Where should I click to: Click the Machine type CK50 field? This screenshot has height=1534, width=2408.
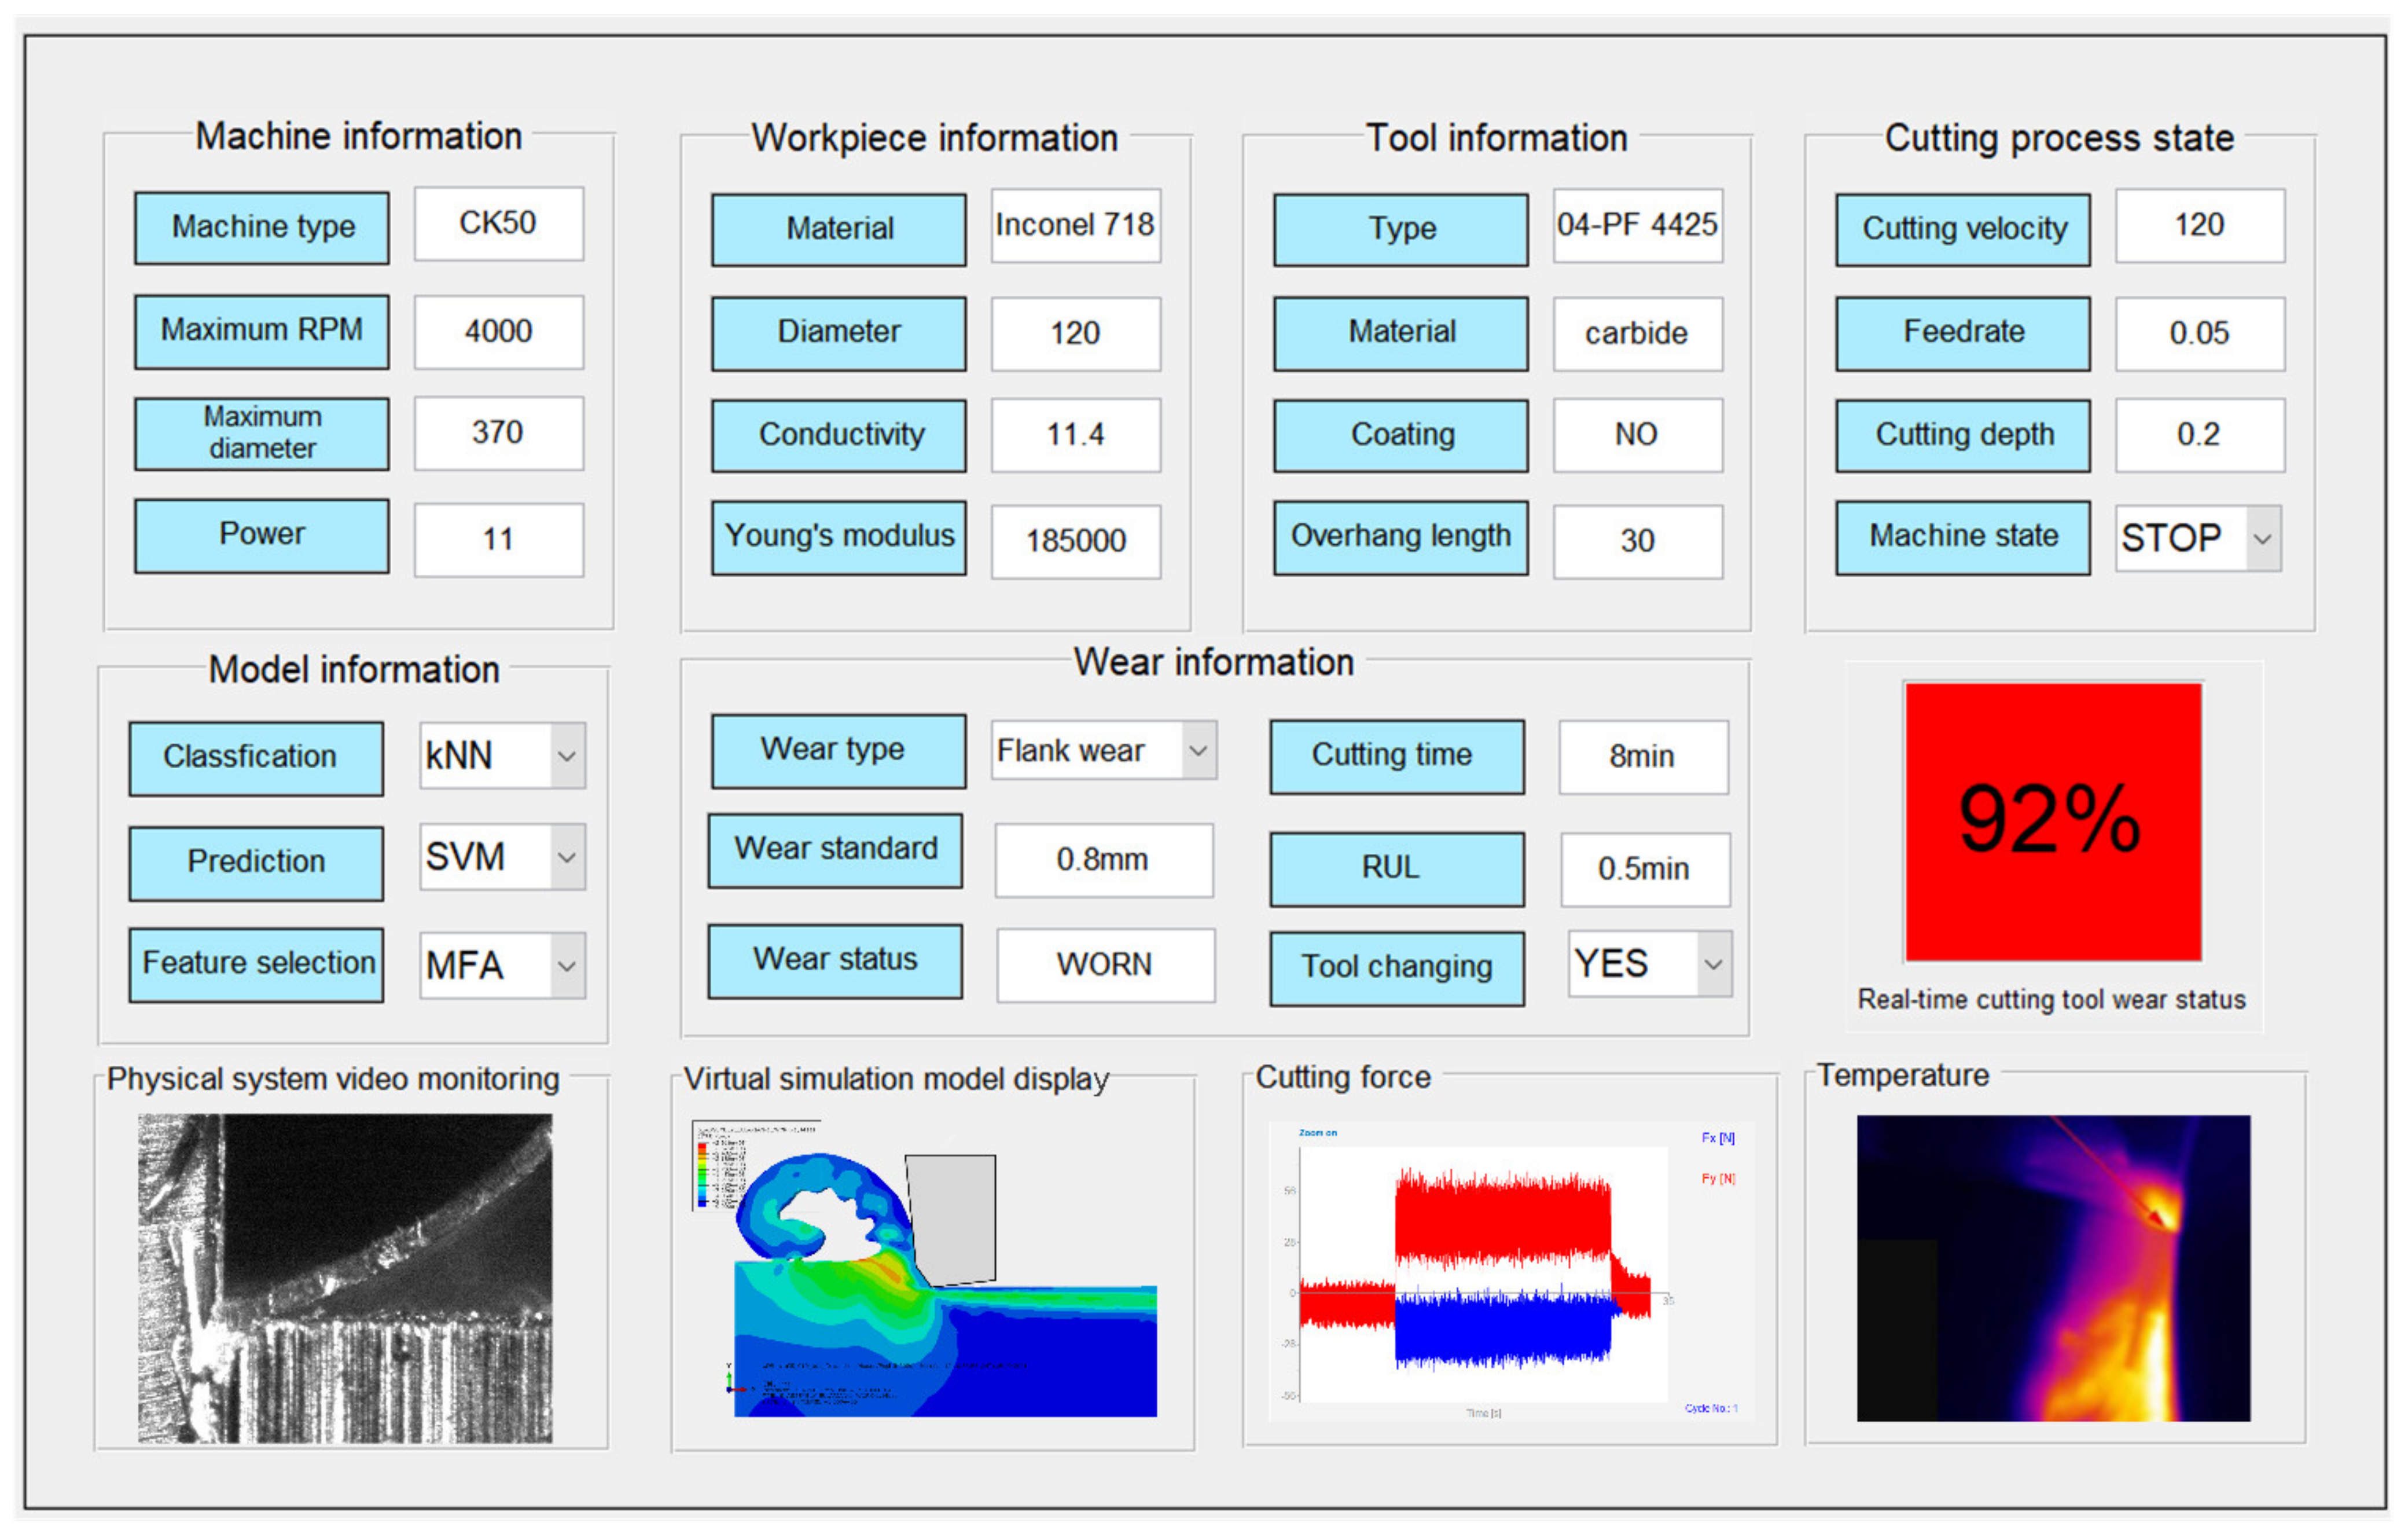(498, 224)
